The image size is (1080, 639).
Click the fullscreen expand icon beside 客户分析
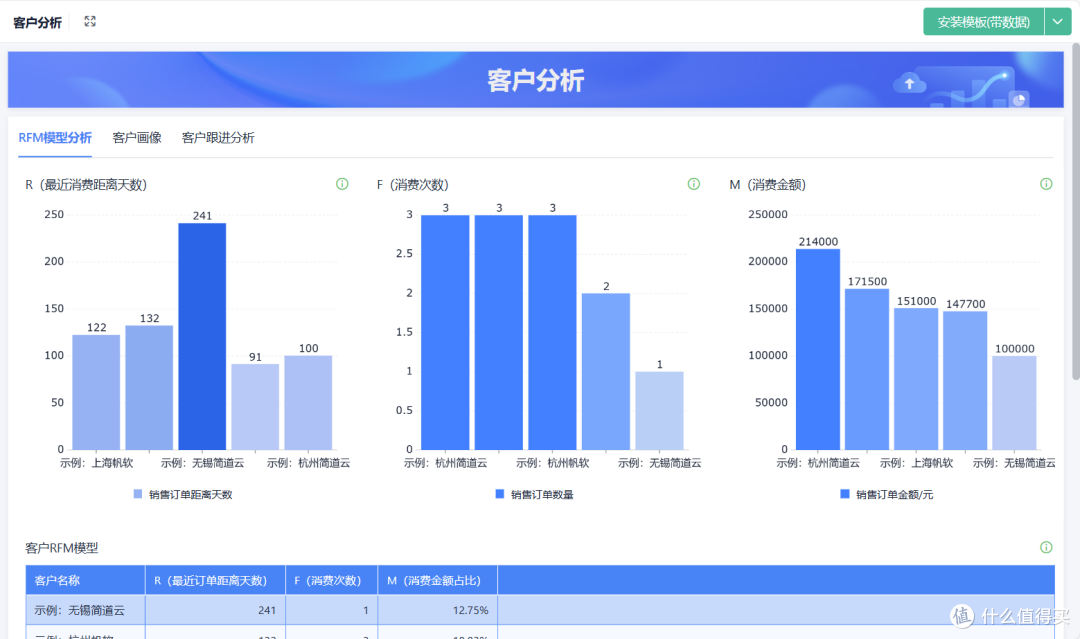[90, 21]
